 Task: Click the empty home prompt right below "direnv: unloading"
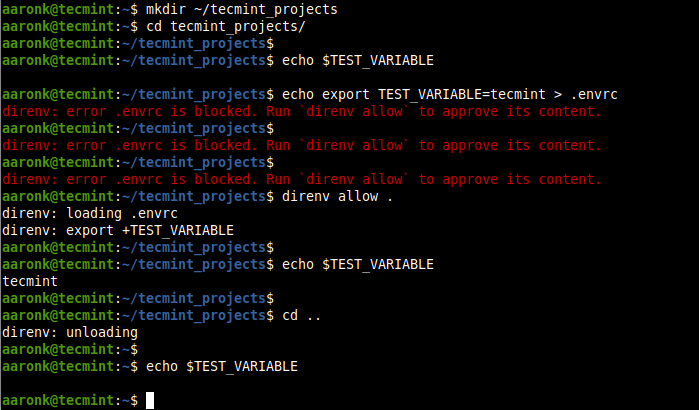click(68, 349)
